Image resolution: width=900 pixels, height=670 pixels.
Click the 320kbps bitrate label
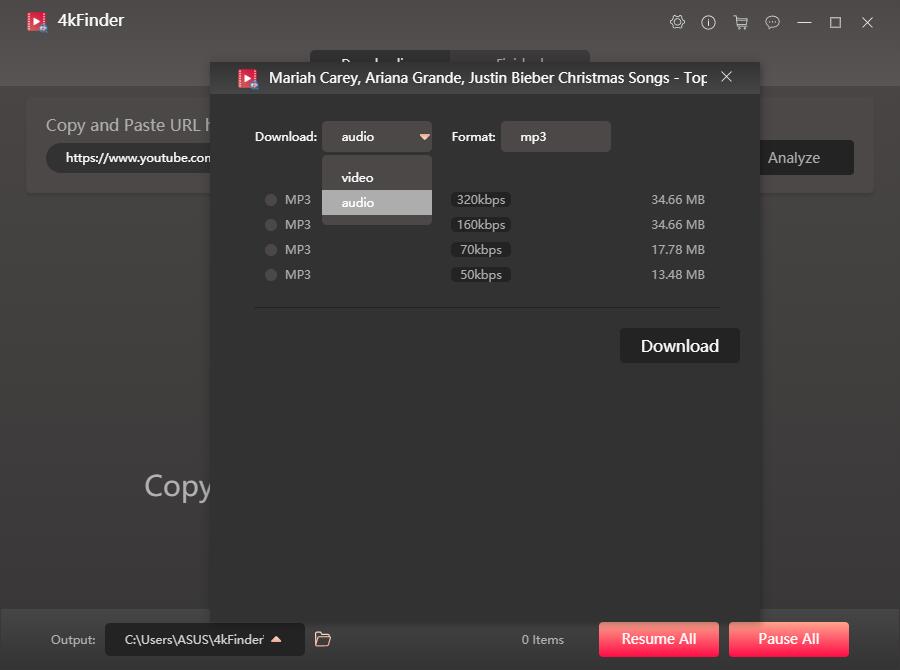481,200
